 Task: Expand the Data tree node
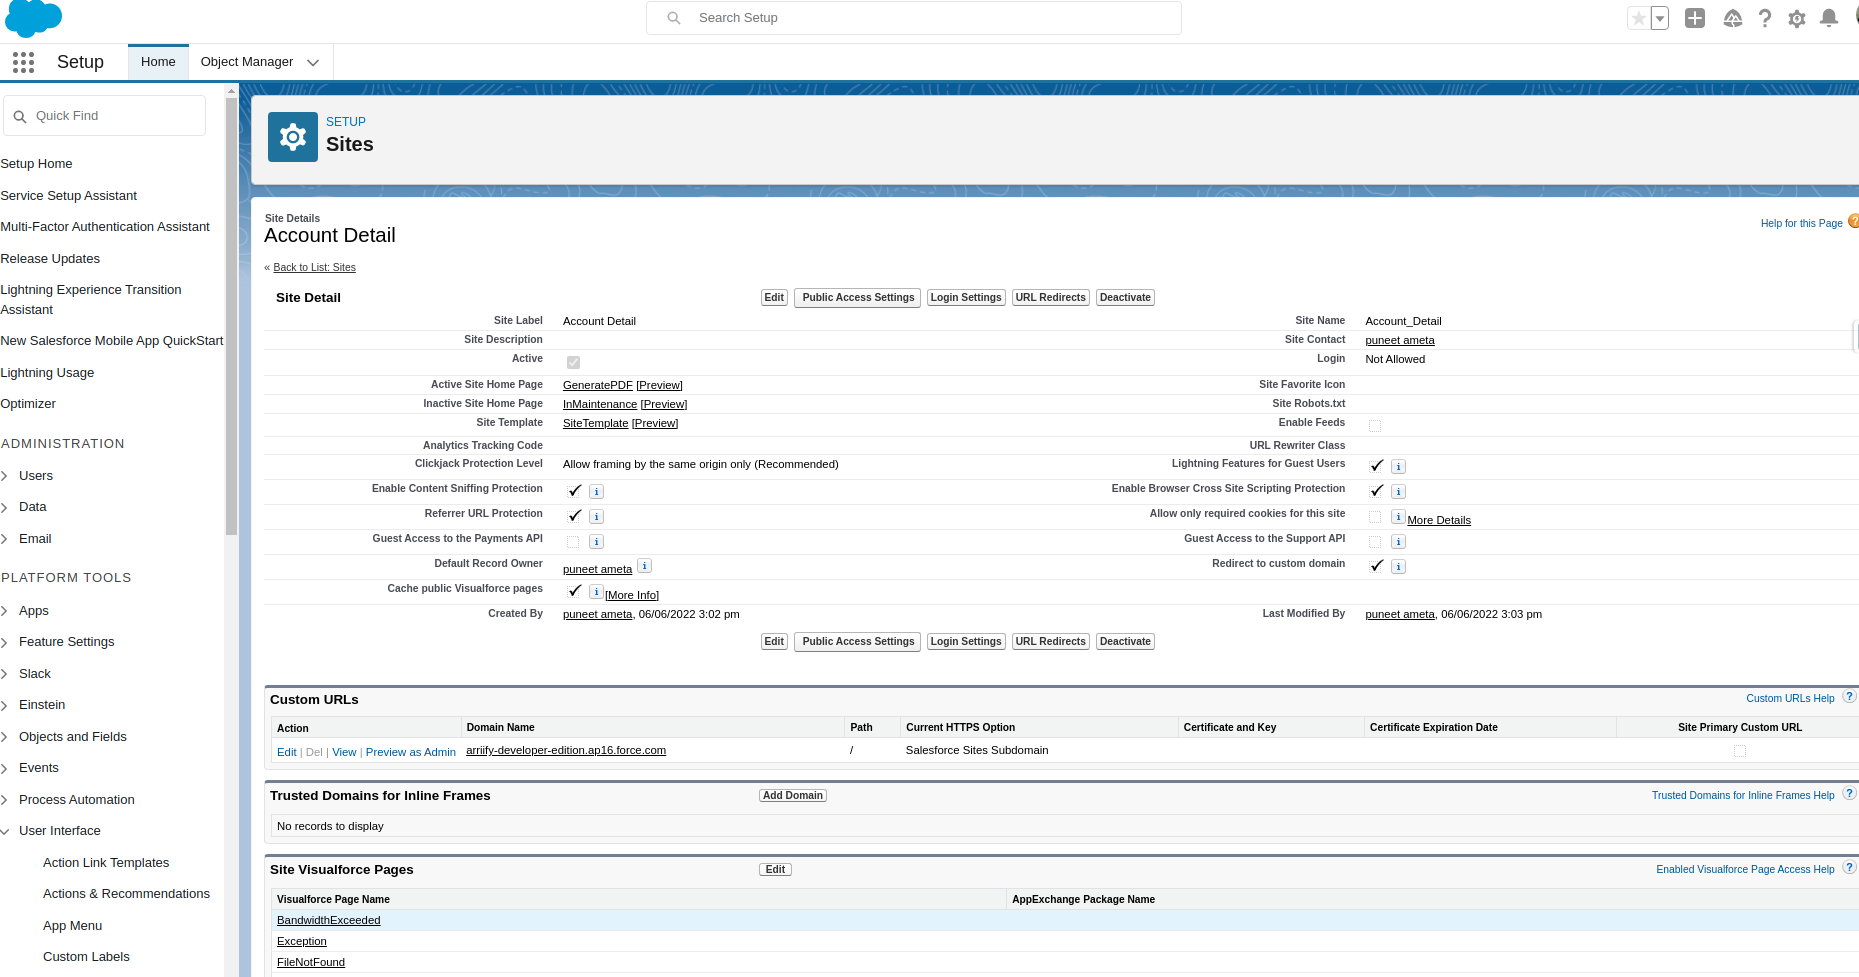(5, 507)
